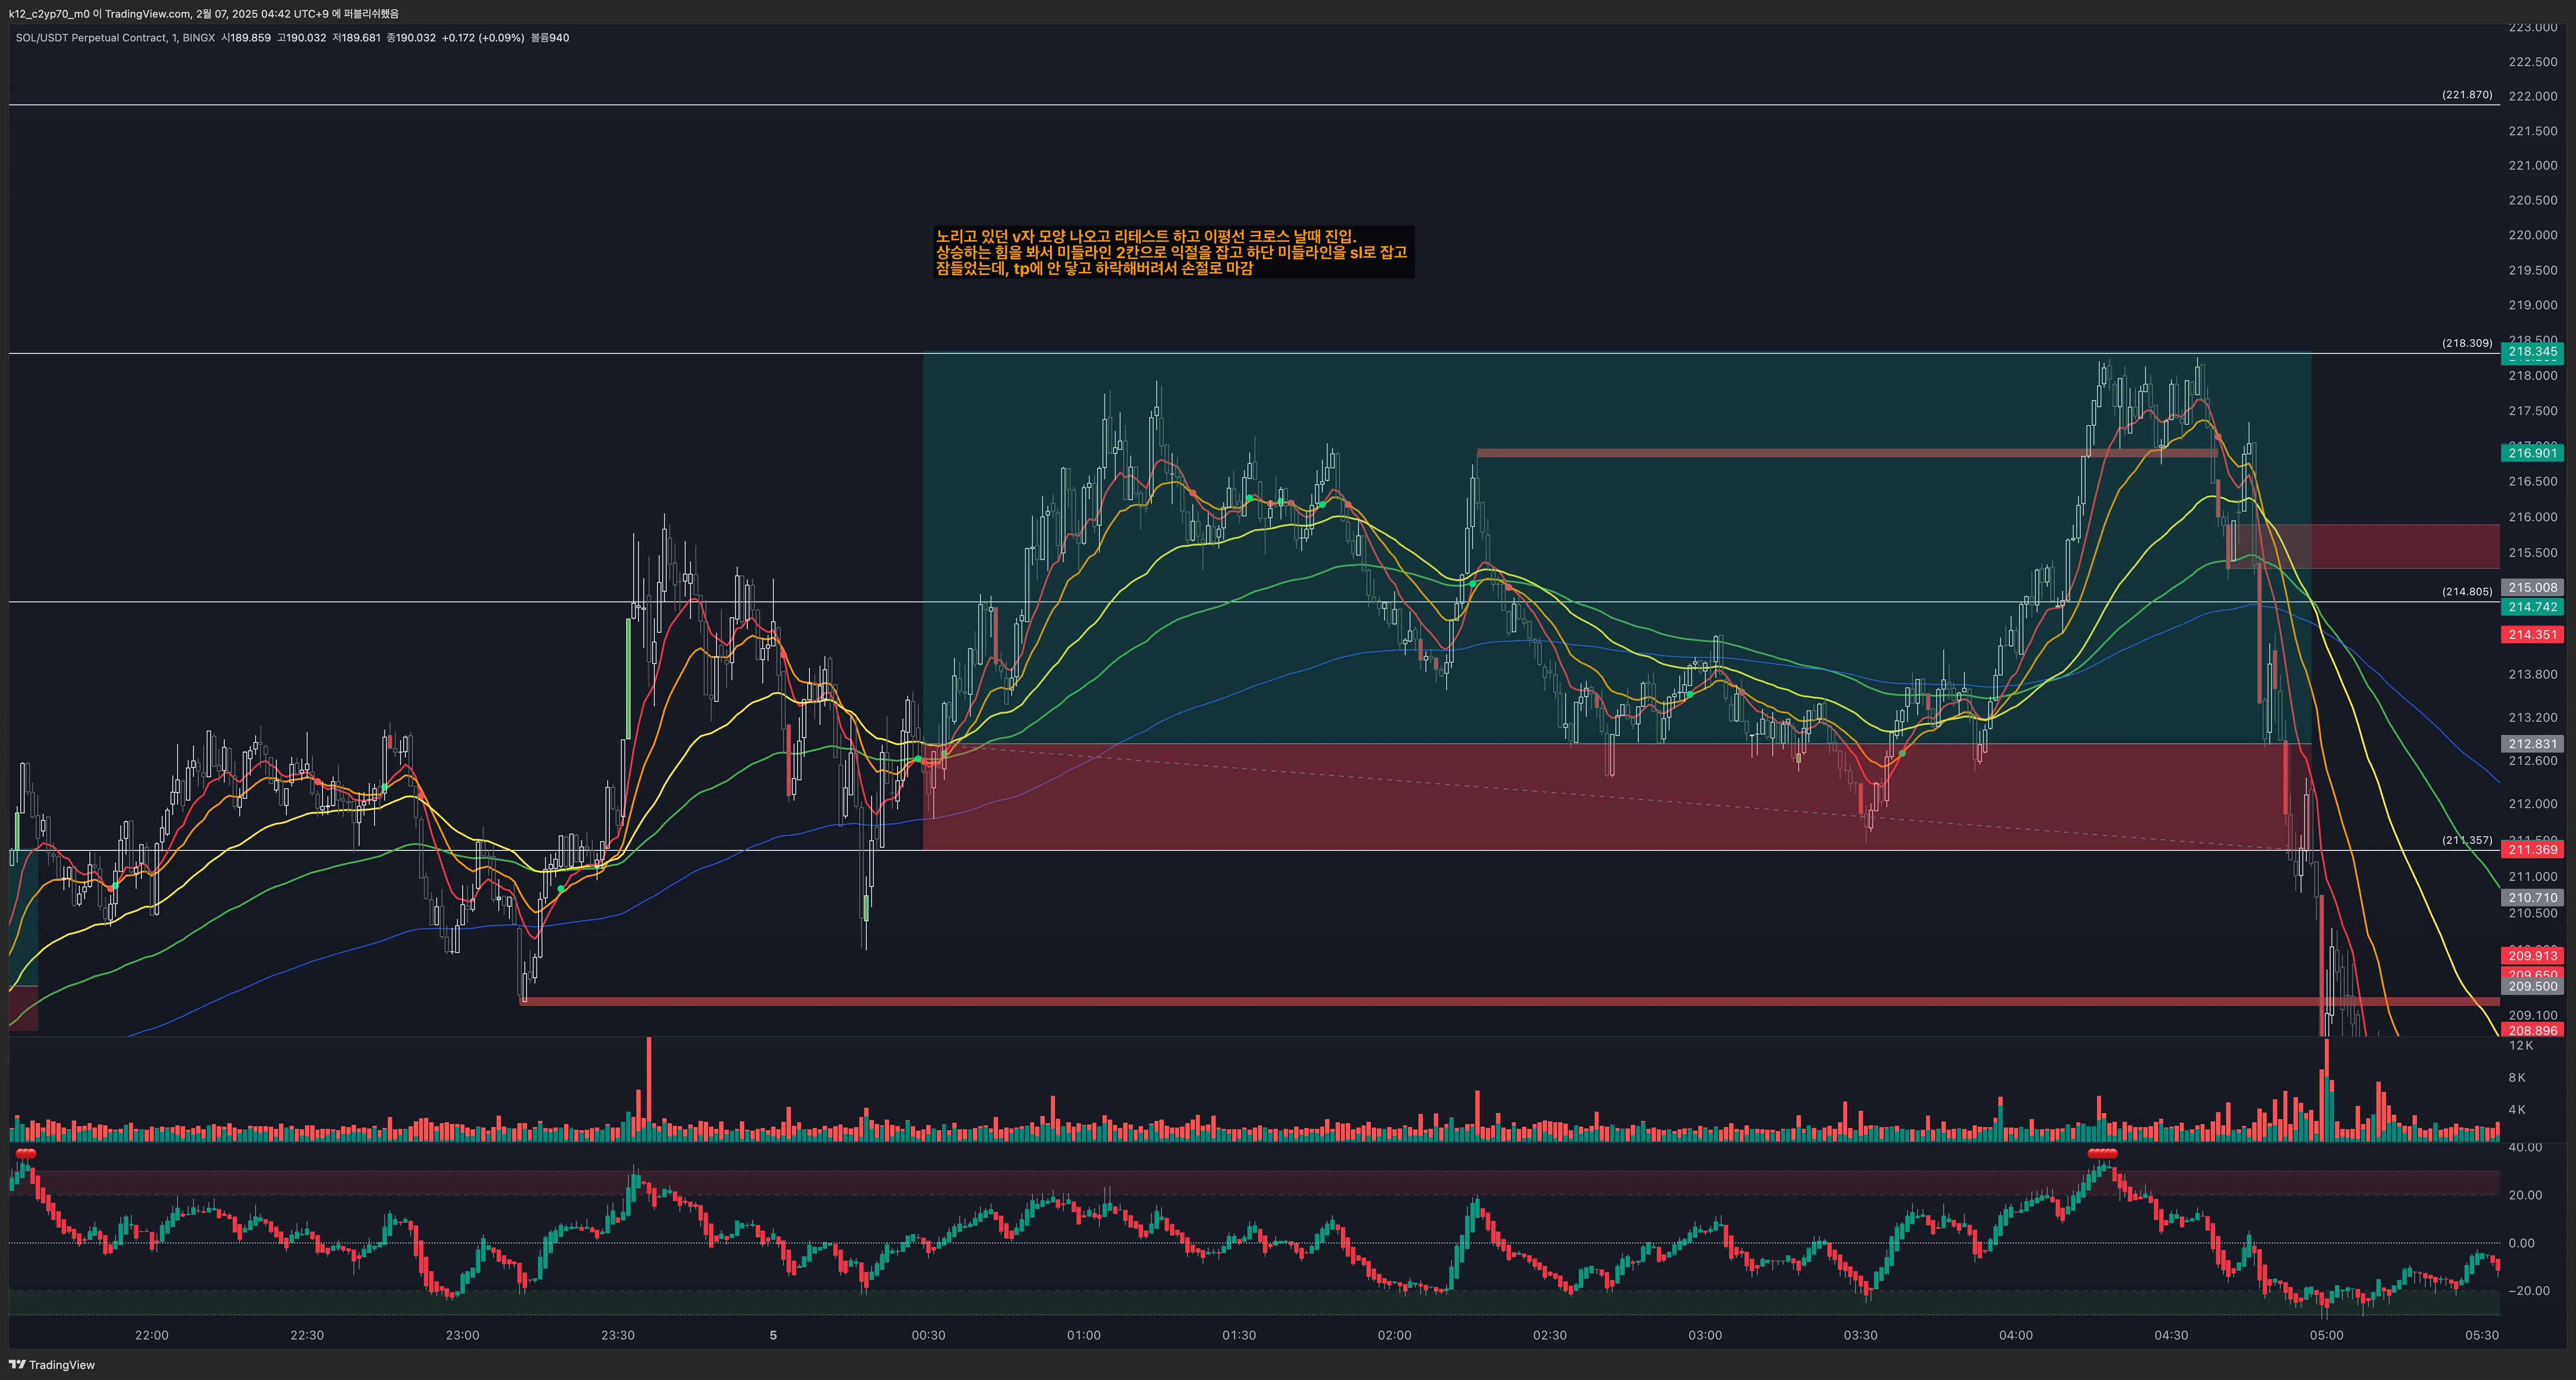
Task: Click the 216.000 price axis tick
Action: click(2532, 517)
